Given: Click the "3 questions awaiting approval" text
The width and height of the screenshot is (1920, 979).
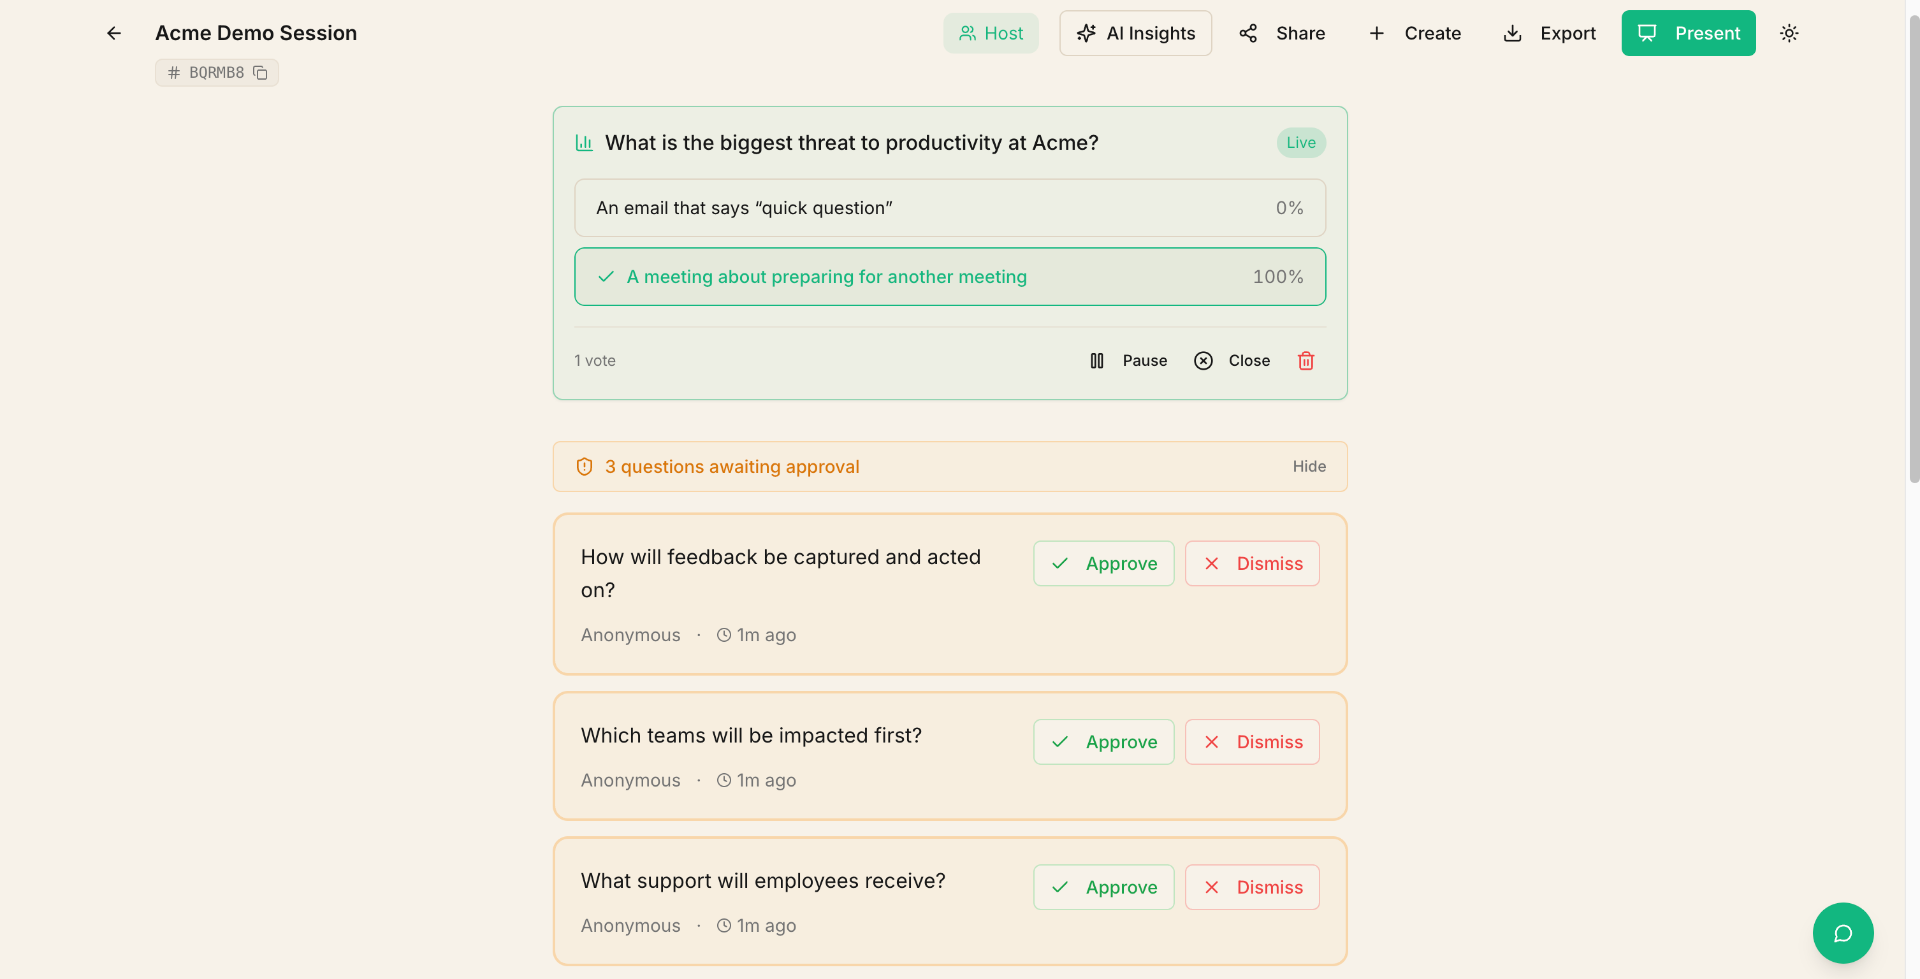Looking at the screenshot, I should [732, 467].
